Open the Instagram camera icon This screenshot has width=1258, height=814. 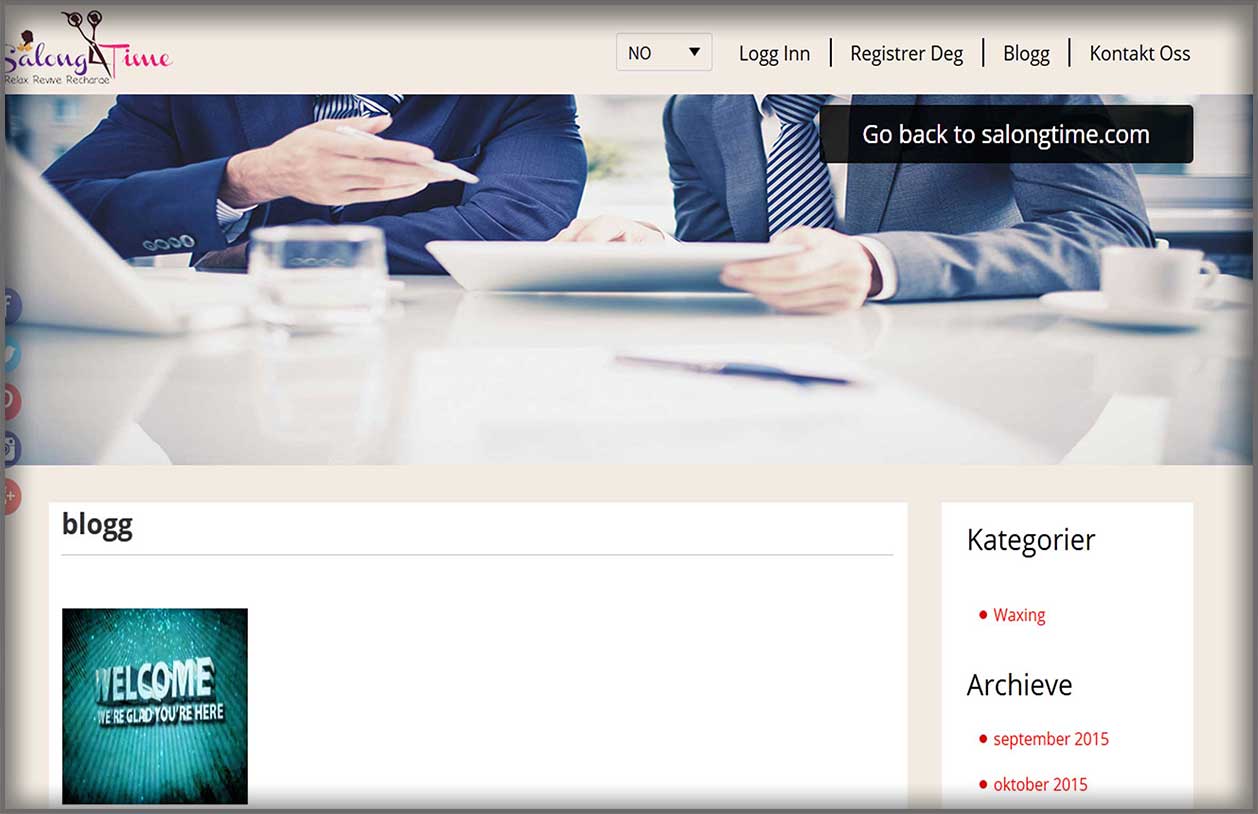(x=9, y=448)
